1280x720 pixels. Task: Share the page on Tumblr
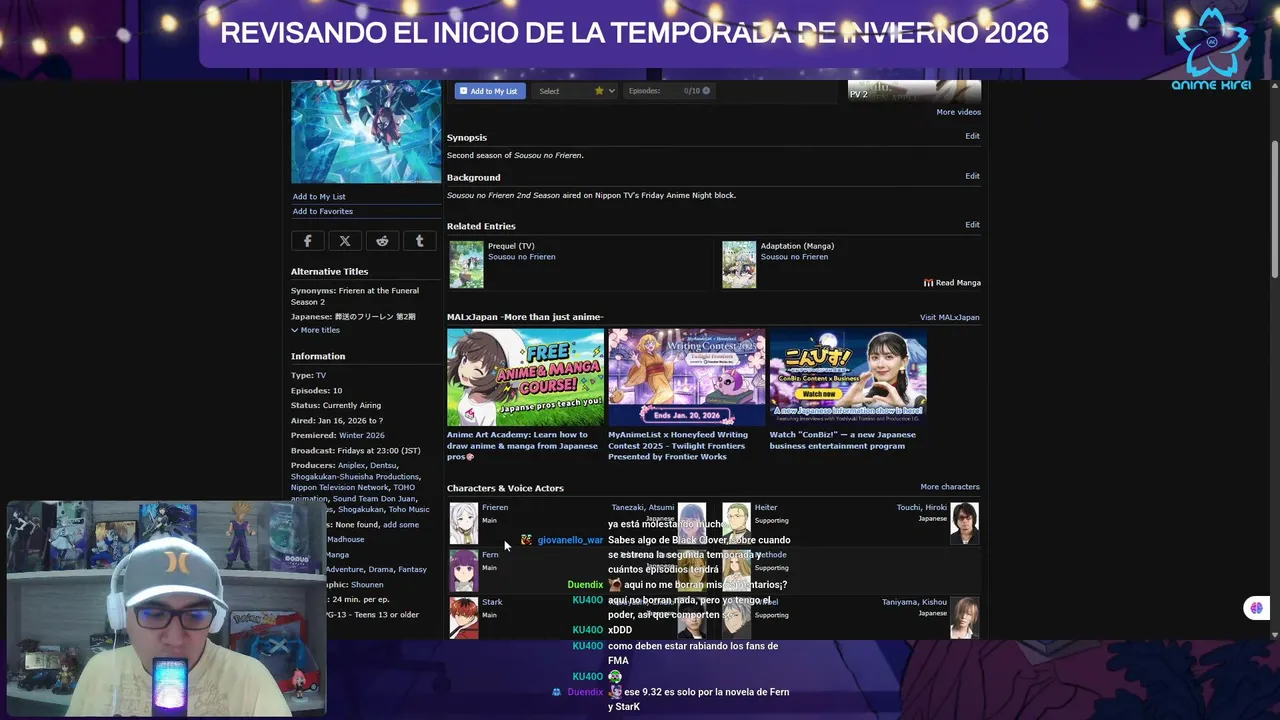pyautogui.click(x=419, y=241)
